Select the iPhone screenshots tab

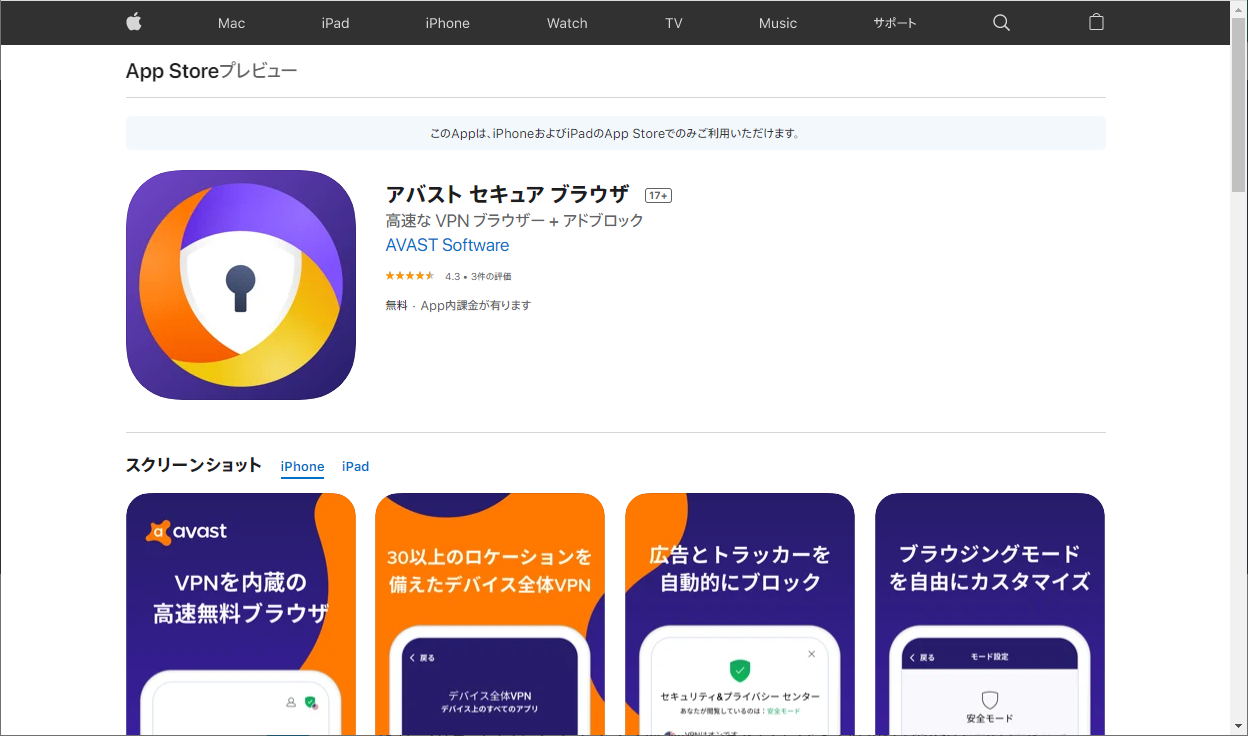302,466
